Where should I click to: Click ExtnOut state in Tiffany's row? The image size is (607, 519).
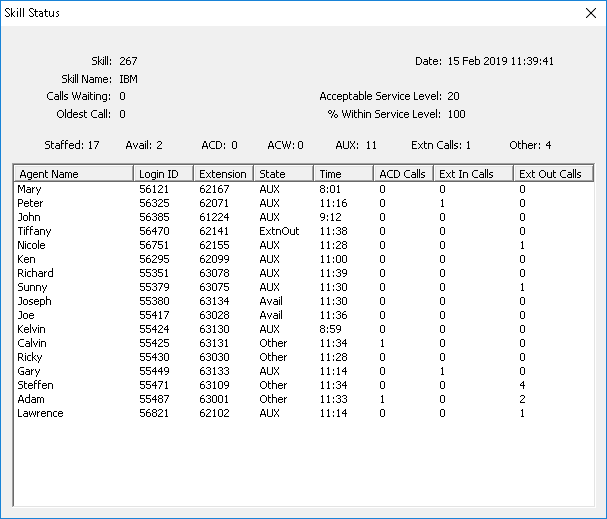point(279,230)
